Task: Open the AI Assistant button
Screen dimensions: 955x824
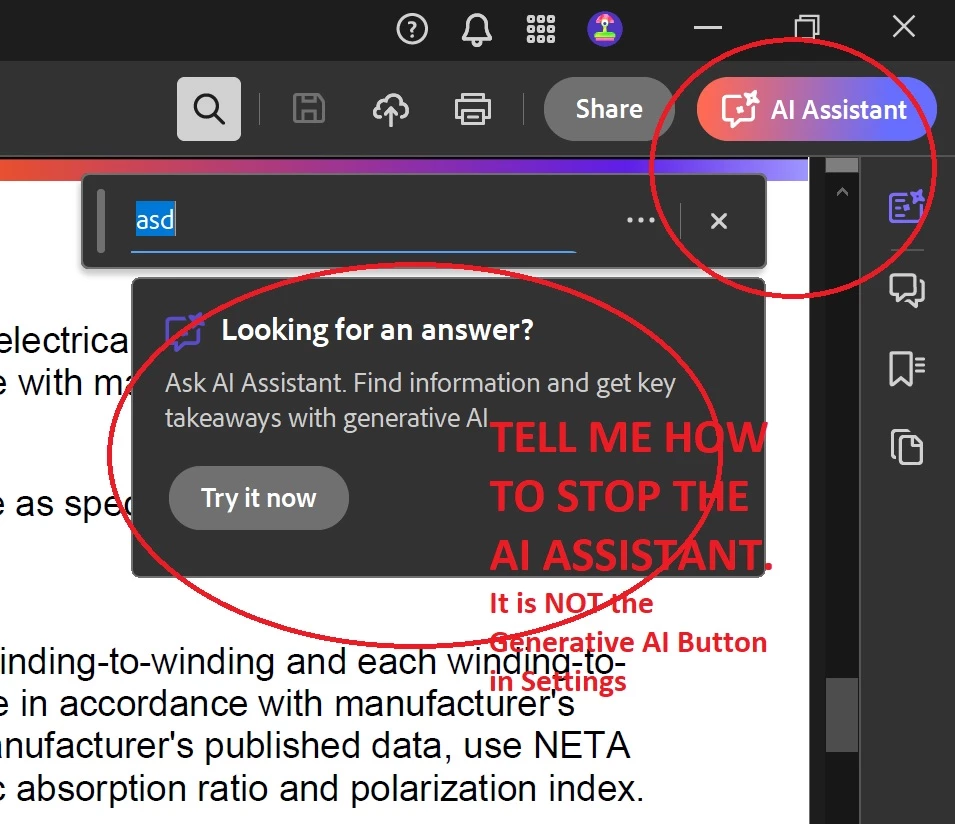Action: 816,109
